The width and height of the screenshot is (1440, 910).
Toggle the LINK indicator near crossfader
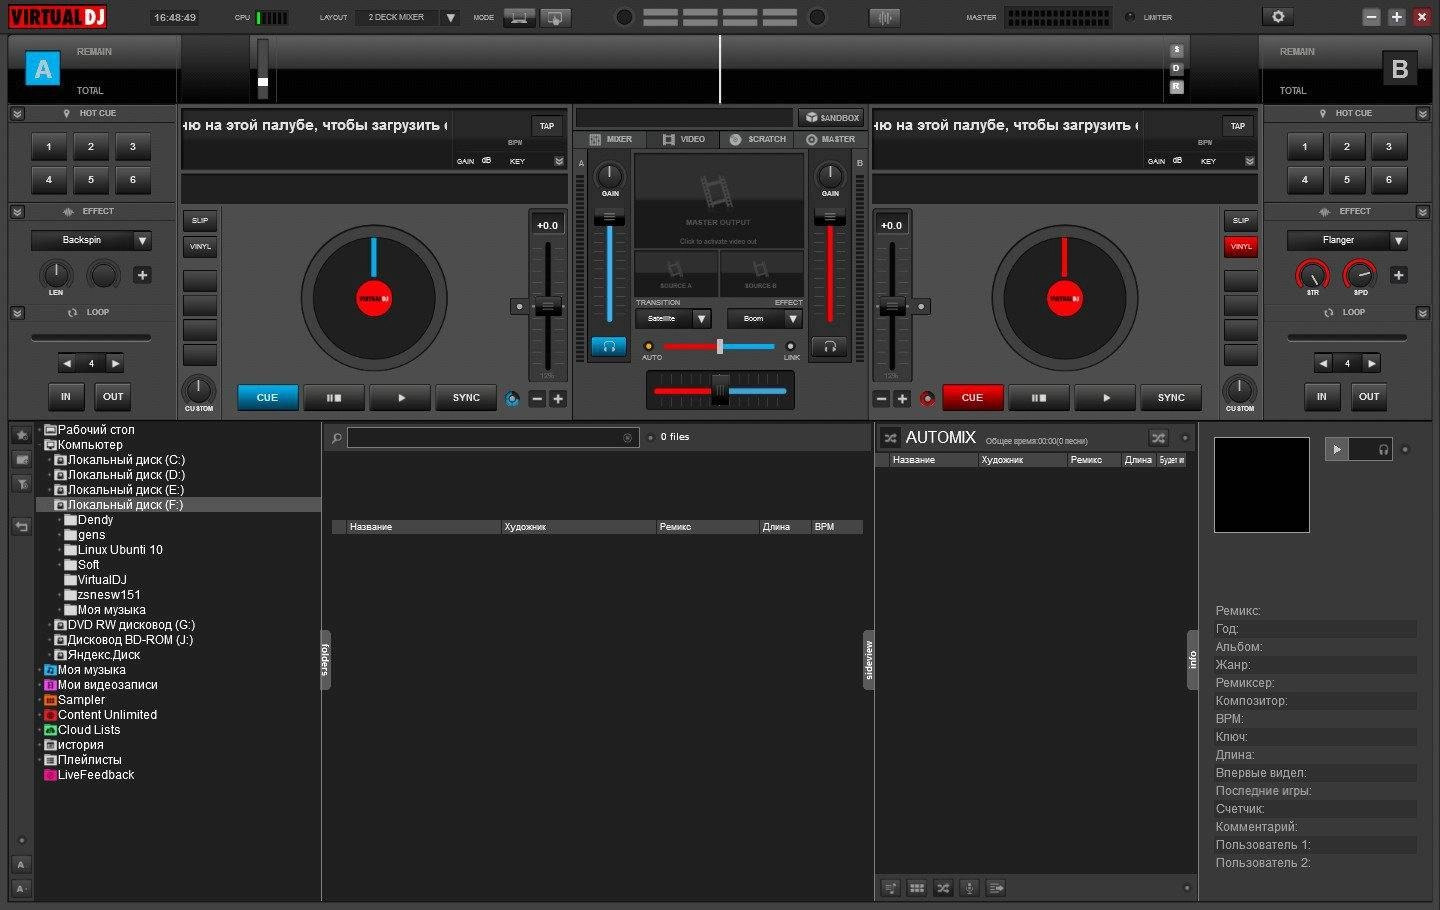coord(790,346)
